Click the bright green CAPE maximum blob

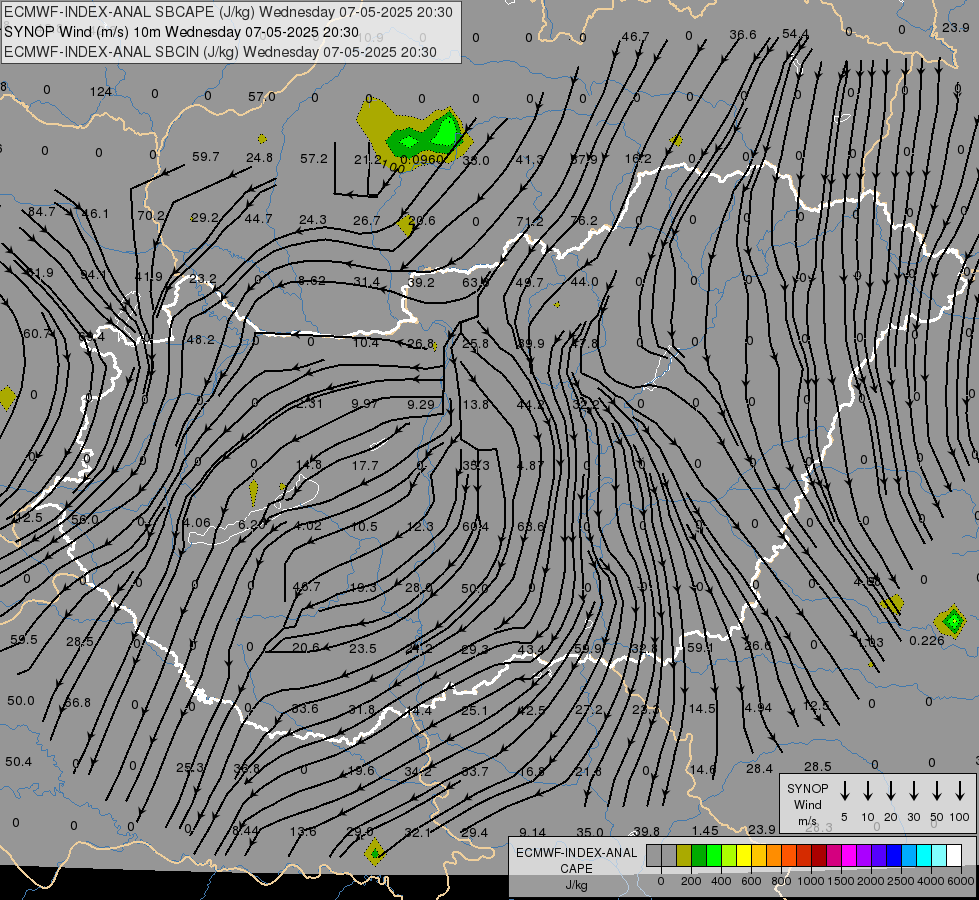pos(446,132)
